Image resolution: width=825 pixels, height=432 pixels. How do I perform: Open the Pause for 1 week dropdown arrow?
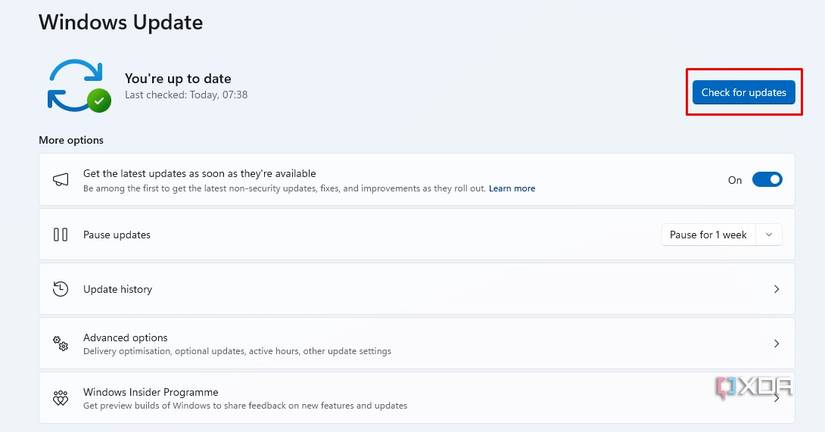(769, 235)
